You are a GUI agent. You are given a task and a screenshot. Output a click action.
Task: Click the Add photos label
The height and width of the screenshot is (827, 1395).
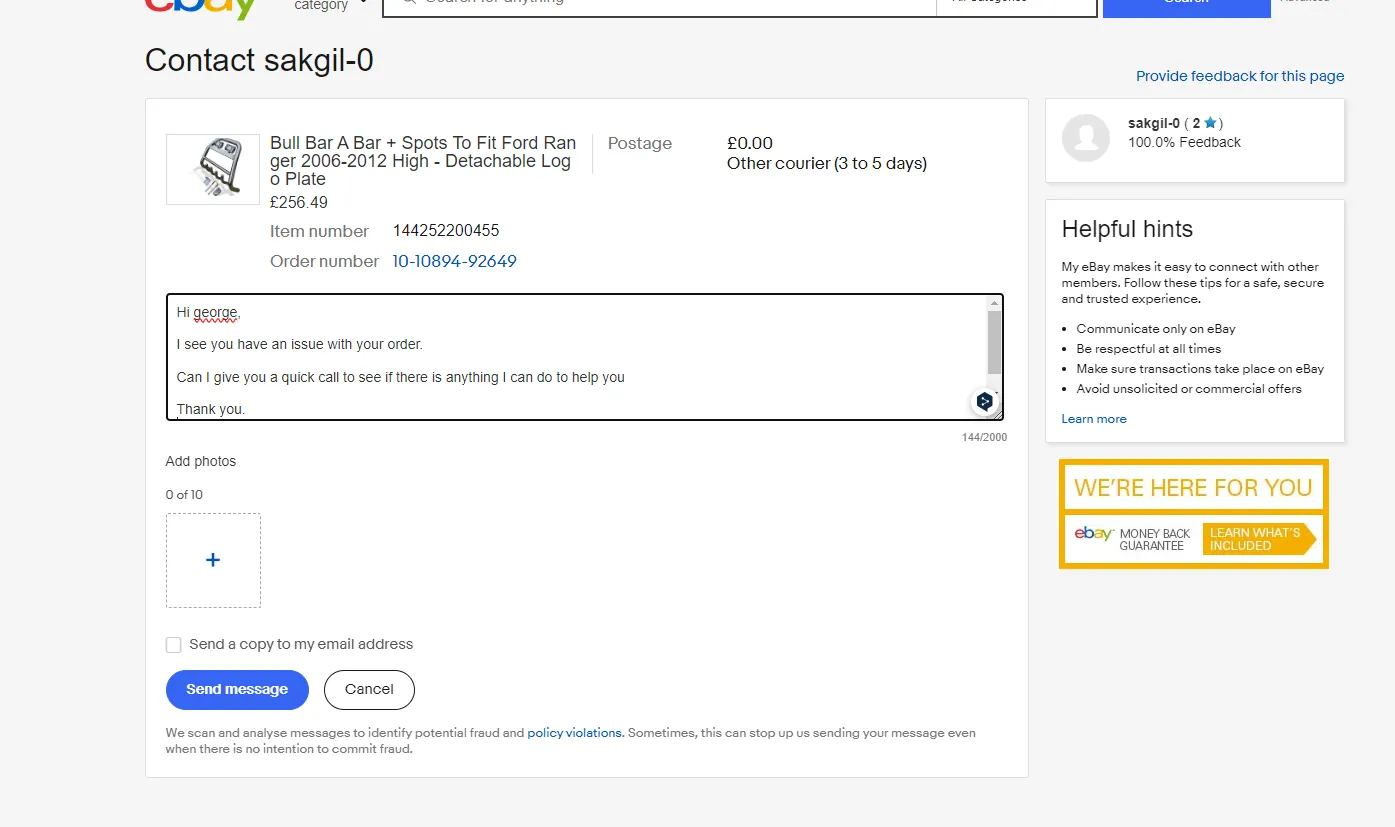click(201, 461)
